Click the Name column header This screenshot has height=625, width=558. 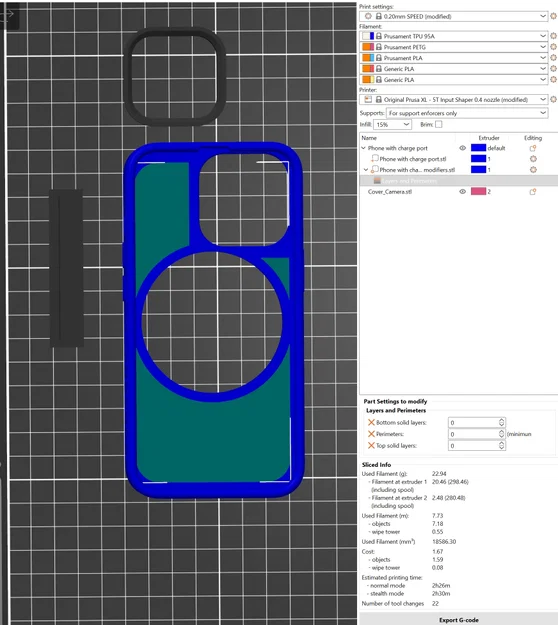[x=369, y=138]
